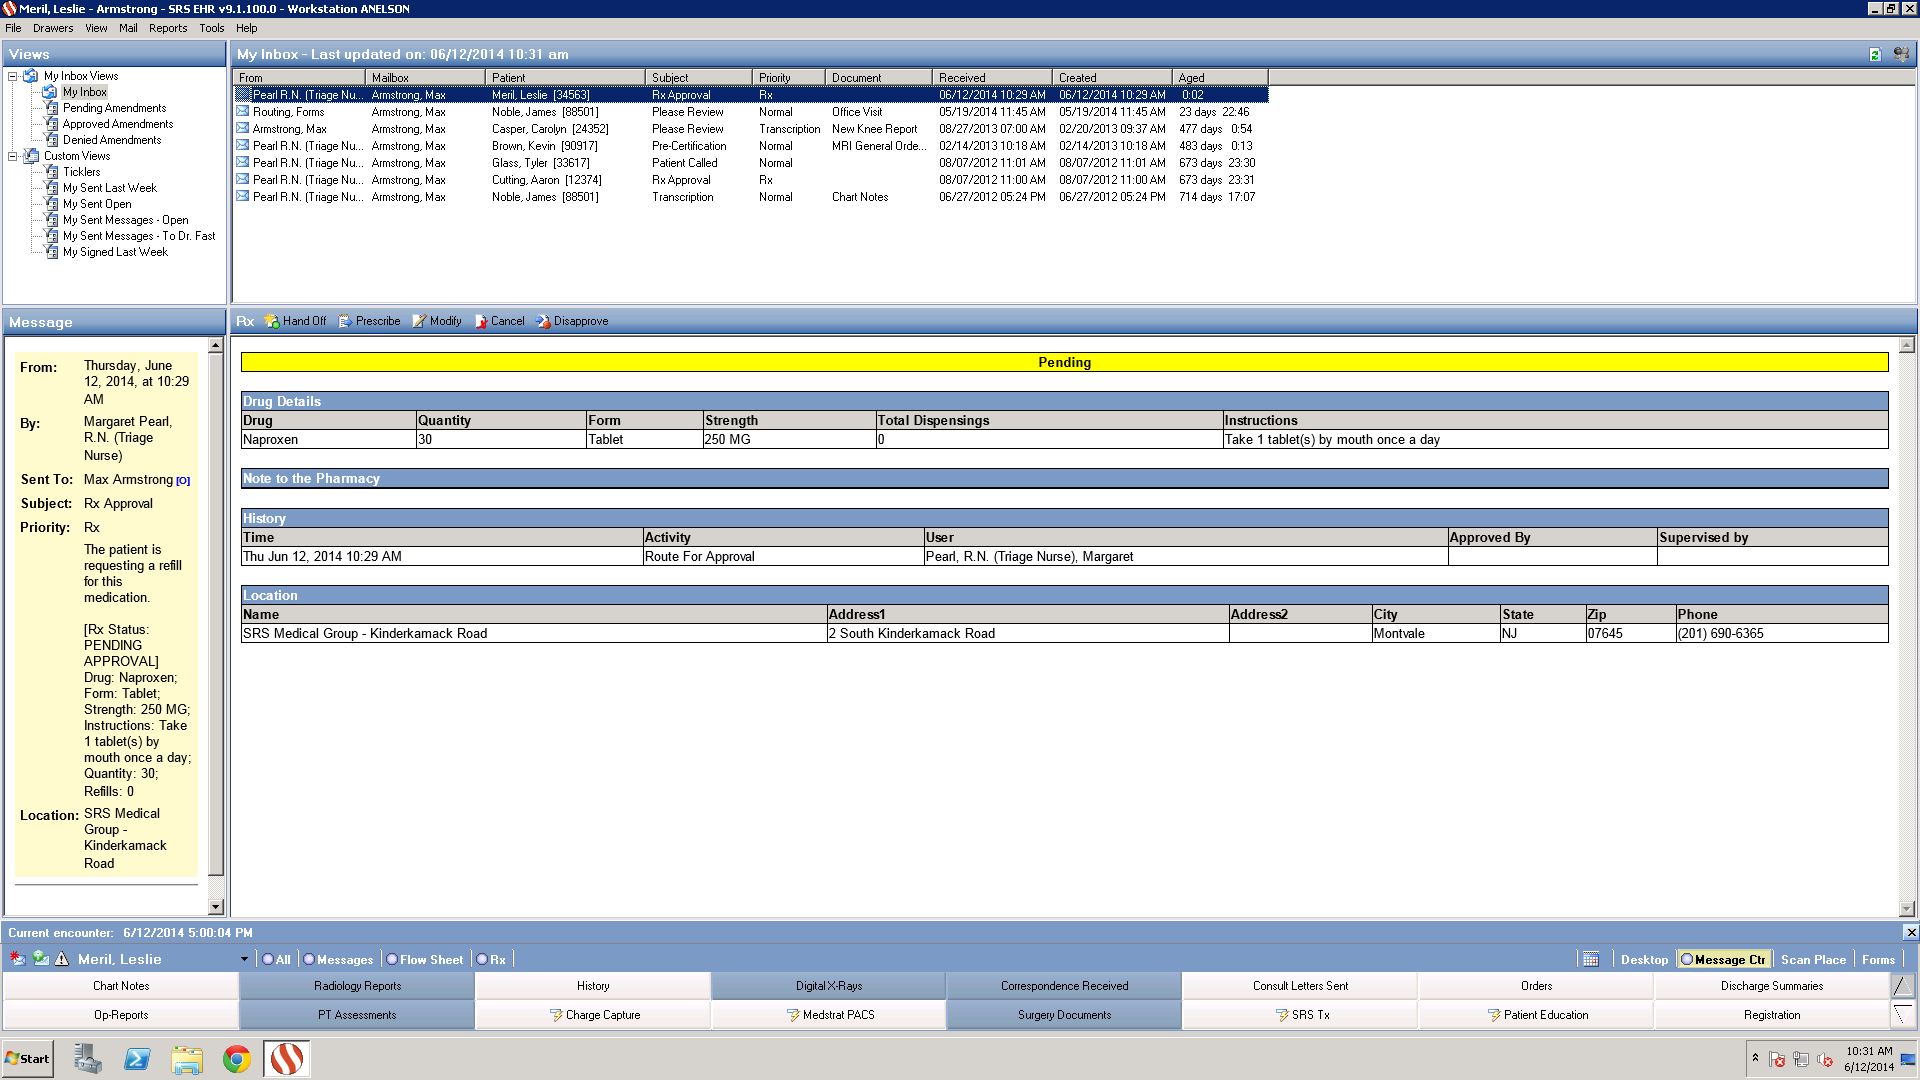1920x1080 pixels.
Task: Open the Drawers menu
Action: (x=53, y=28)
